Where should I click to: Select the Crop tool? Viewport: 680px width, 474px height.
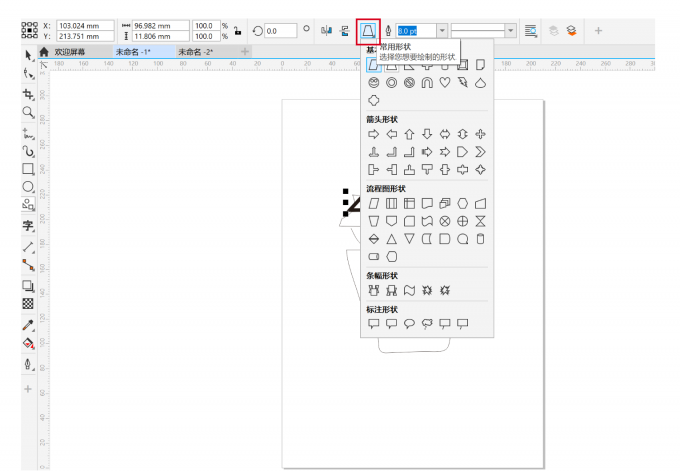(29, 93)
